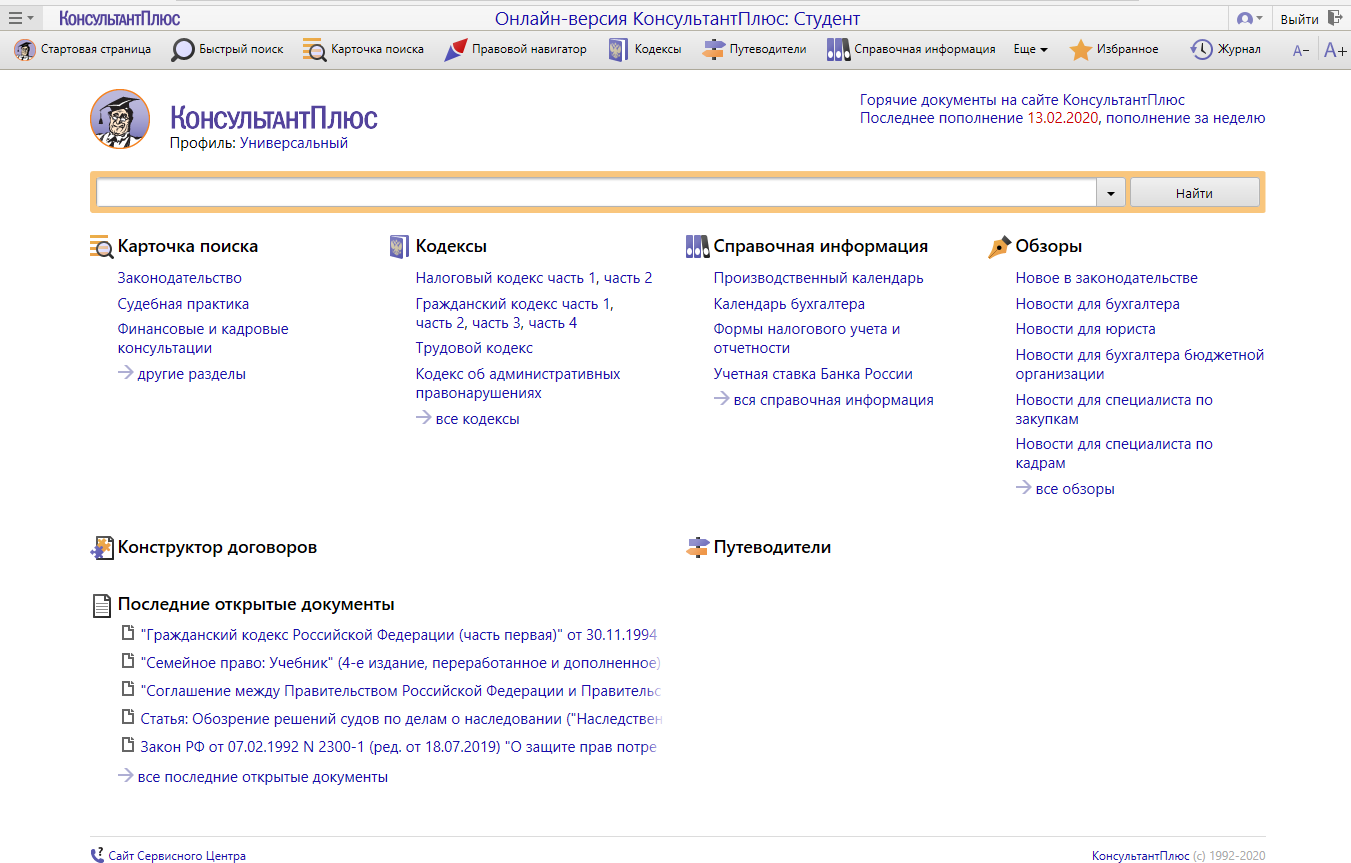
Task: Click in the main search input field
Action: [596, 194]
